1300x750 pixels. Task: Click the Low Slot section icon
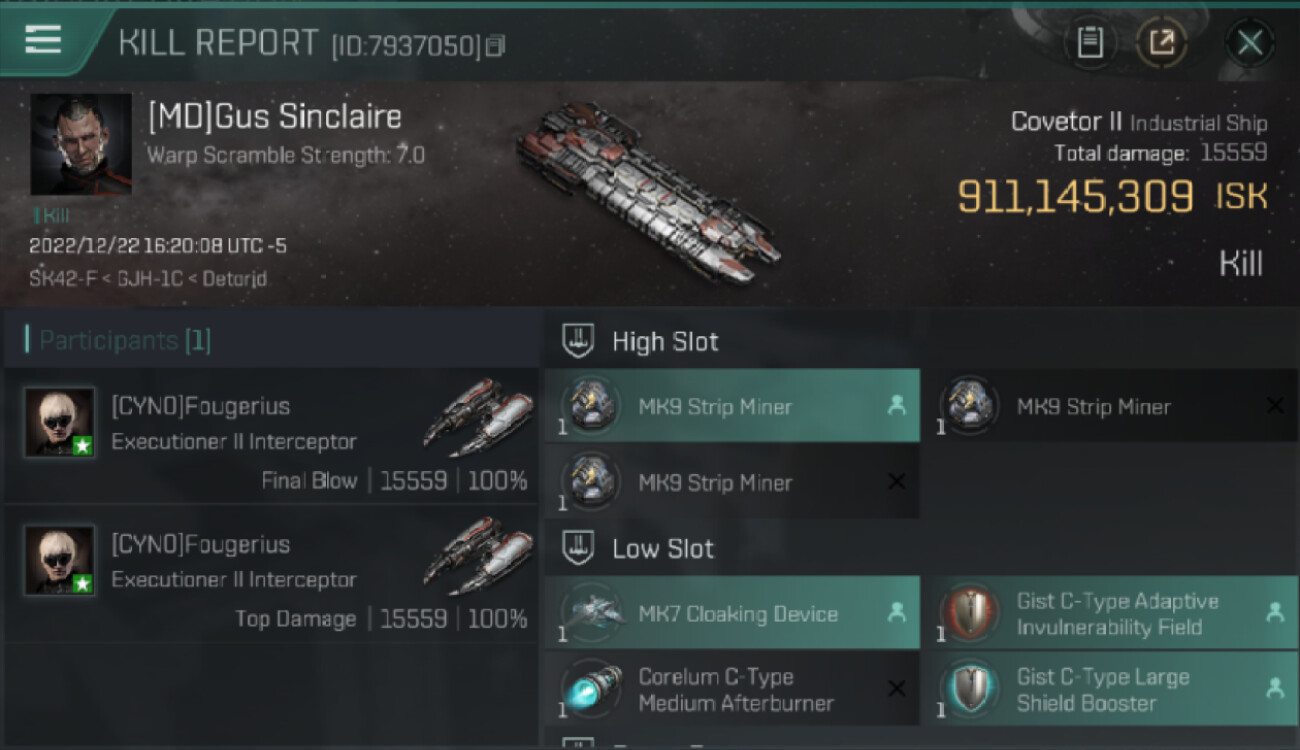(577, 548)
